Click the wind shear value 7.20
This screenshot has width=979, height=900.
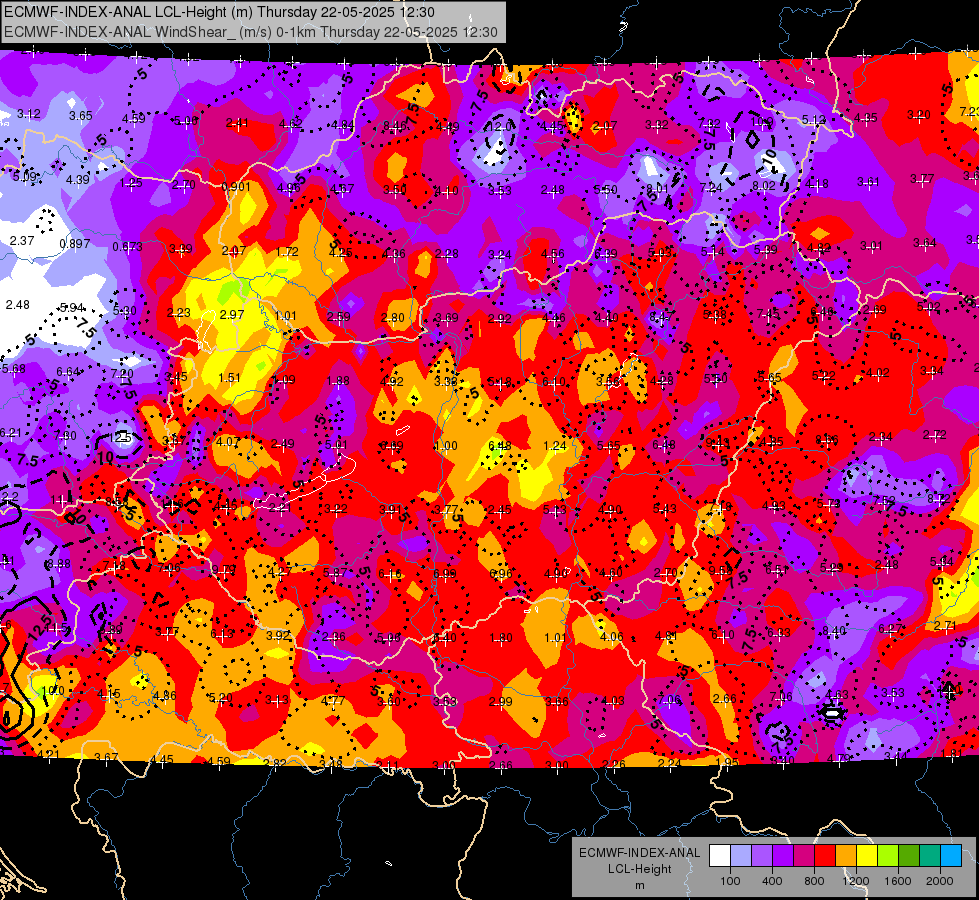tap(122, 374)
